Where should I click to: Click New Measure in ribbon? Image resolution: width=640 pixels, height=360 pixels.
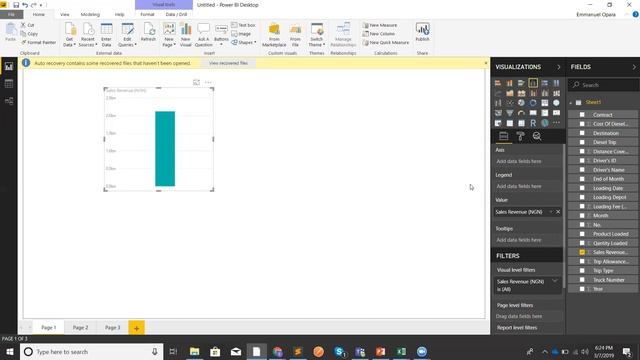click(x=380, y=25)
